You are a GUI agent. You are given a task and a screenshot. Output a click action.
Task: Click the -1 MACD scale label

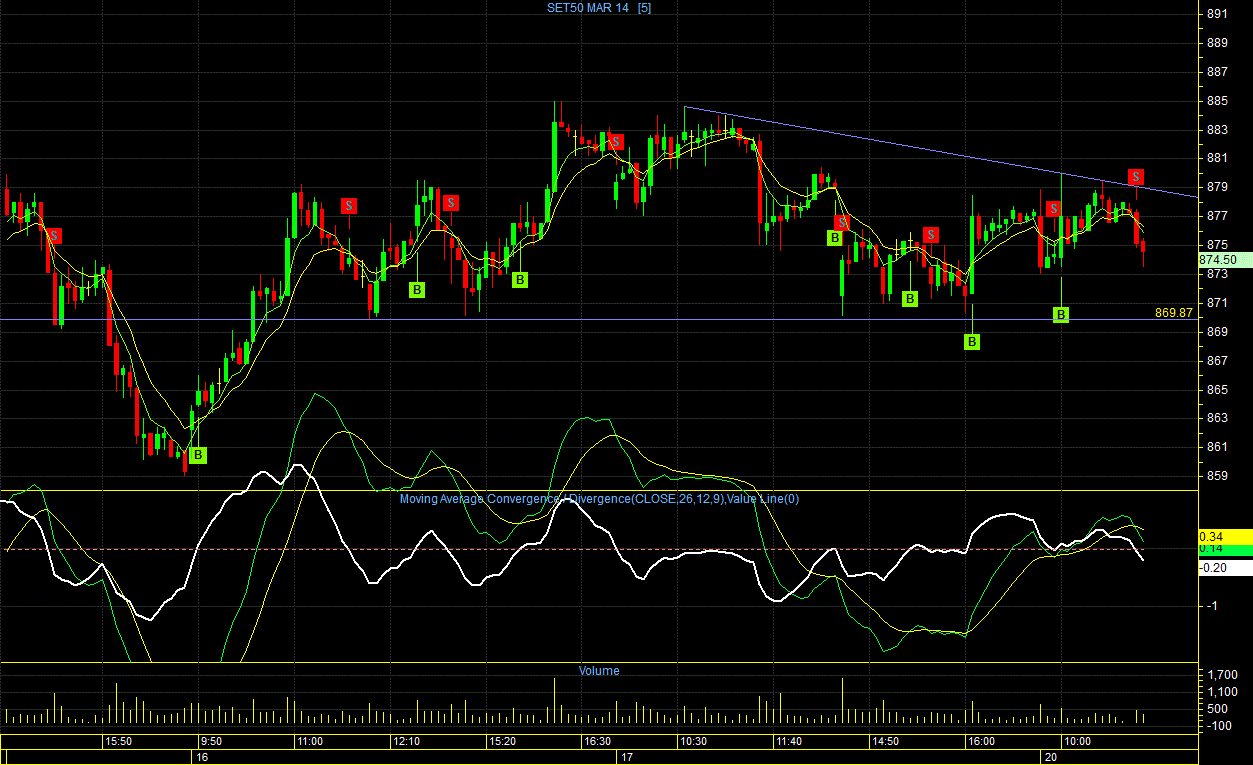(1213, 605)
